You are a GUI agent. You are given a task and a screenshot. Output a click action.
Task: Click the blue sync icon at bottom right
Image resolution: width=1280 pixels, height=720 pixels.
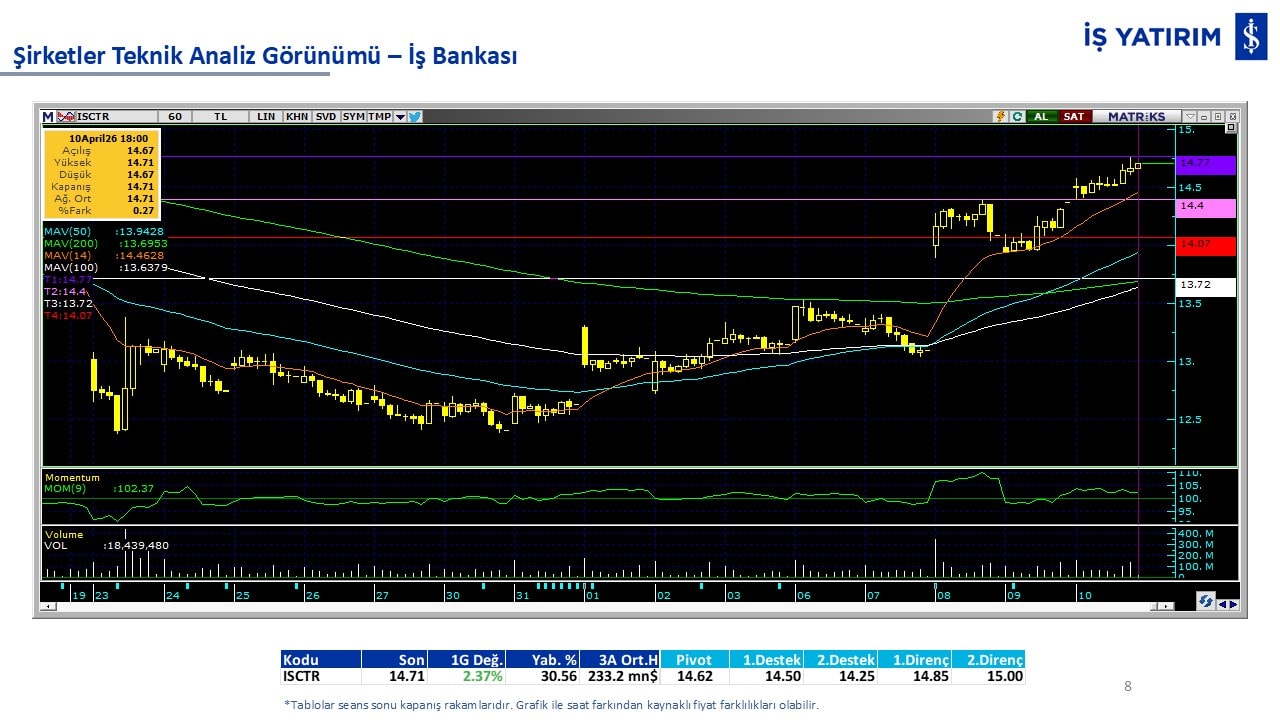1206,601
